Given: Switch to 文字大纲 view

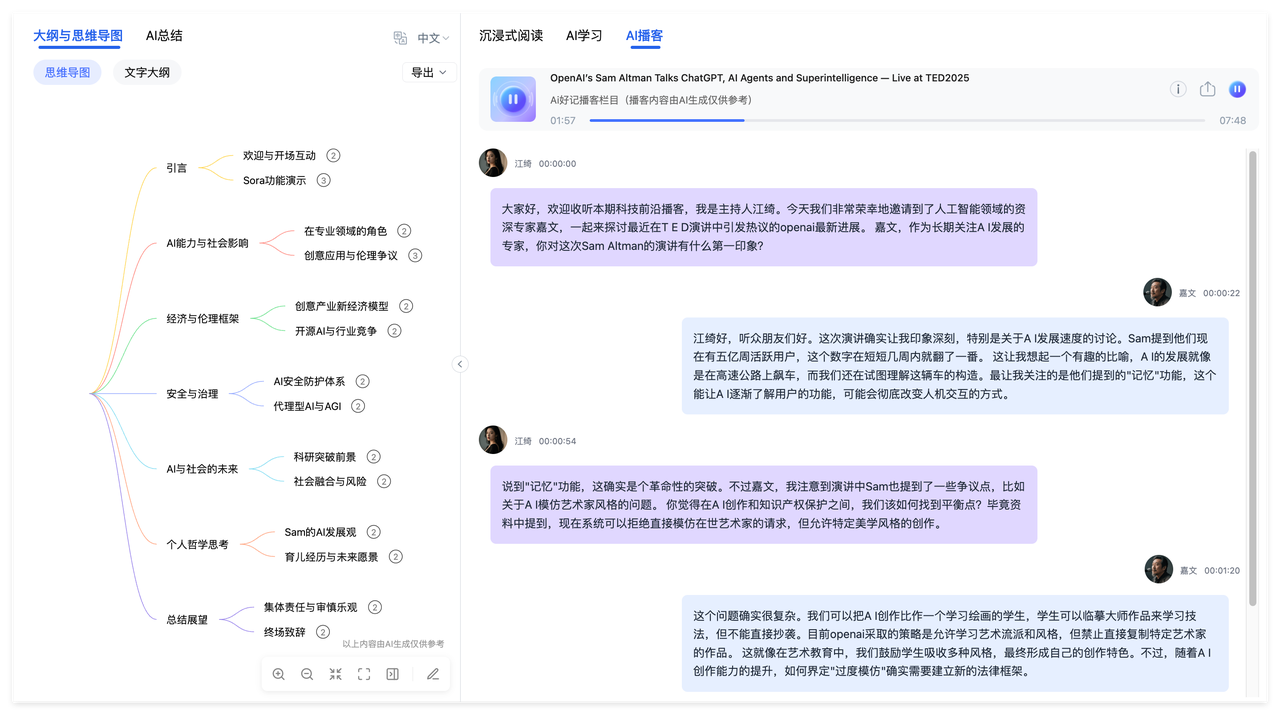Looking at the screenshot, I should 147,72.
